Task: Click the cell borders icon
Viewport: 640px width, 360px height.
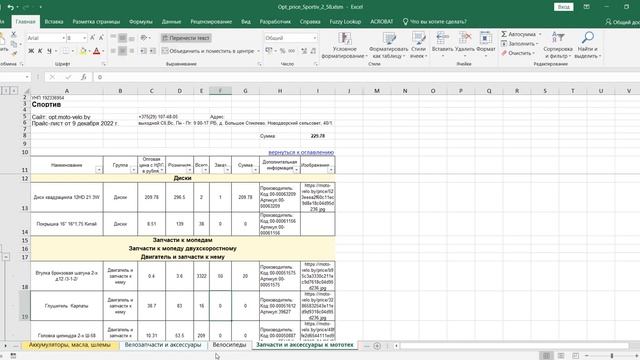Action: [x=65, y=51]
